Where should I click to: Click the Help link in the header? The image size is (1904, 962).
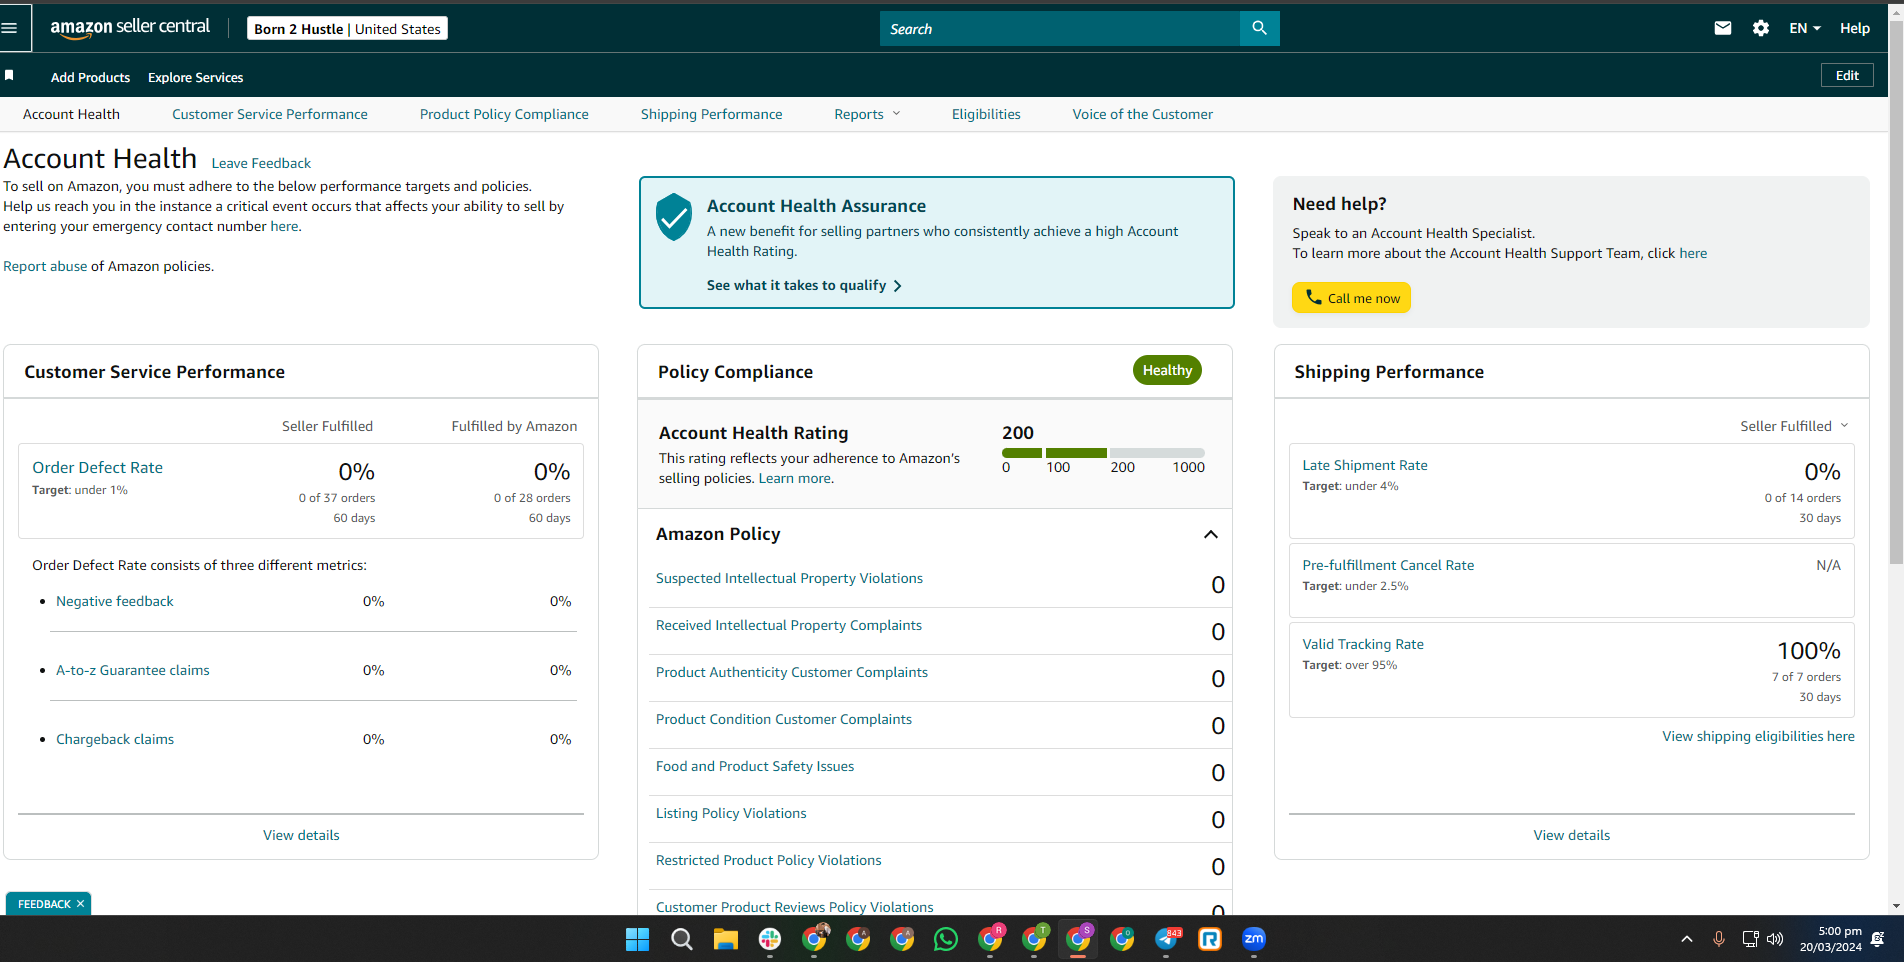1854,28
